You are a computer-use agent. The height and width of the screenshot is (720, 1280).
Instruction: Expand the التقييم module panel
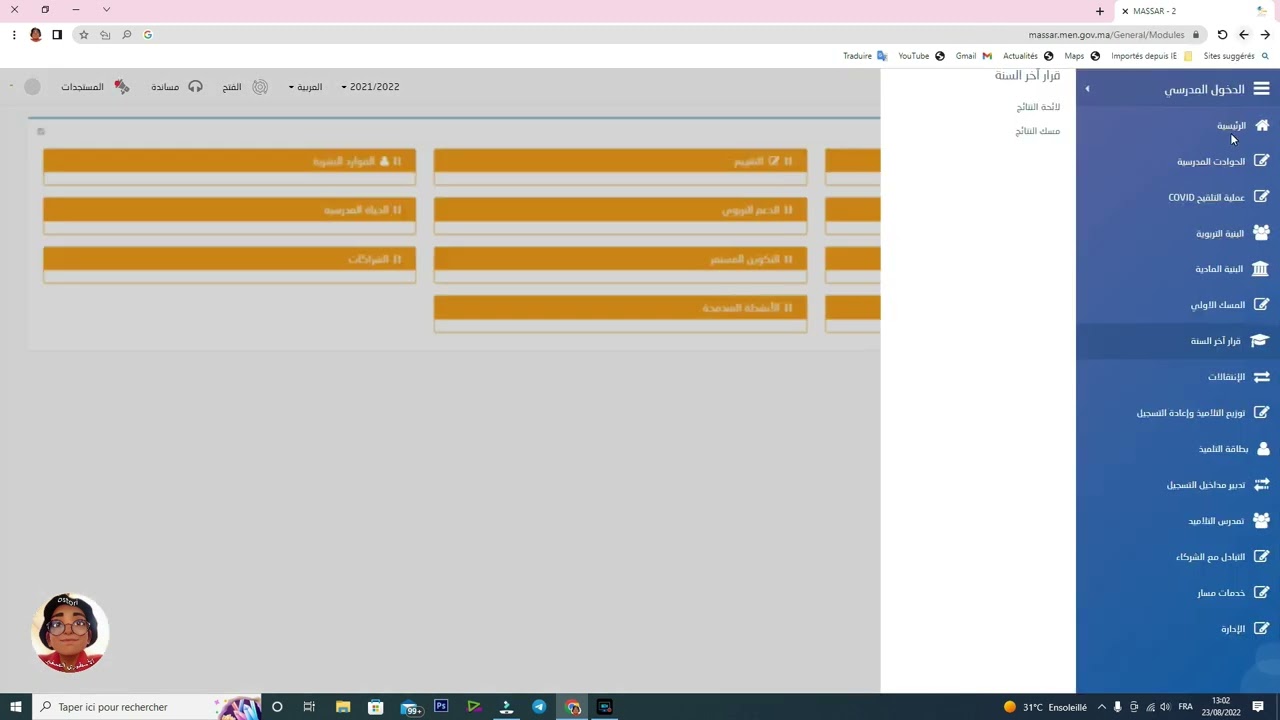(620, 161)
